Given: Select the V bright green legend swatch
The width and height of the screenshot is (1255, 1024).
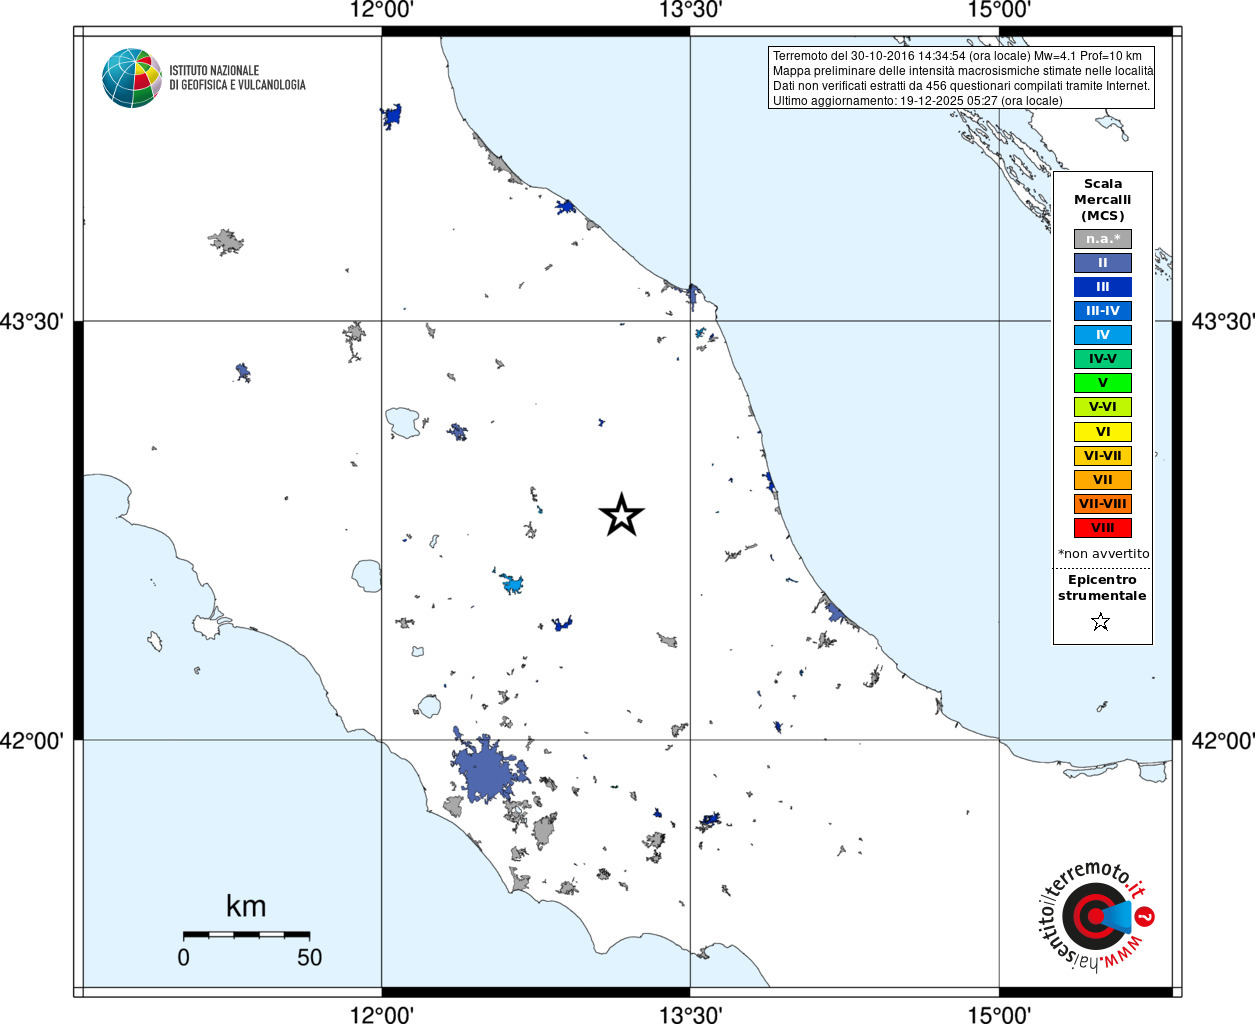Looking at the screenshot, I should point(1103,383).
